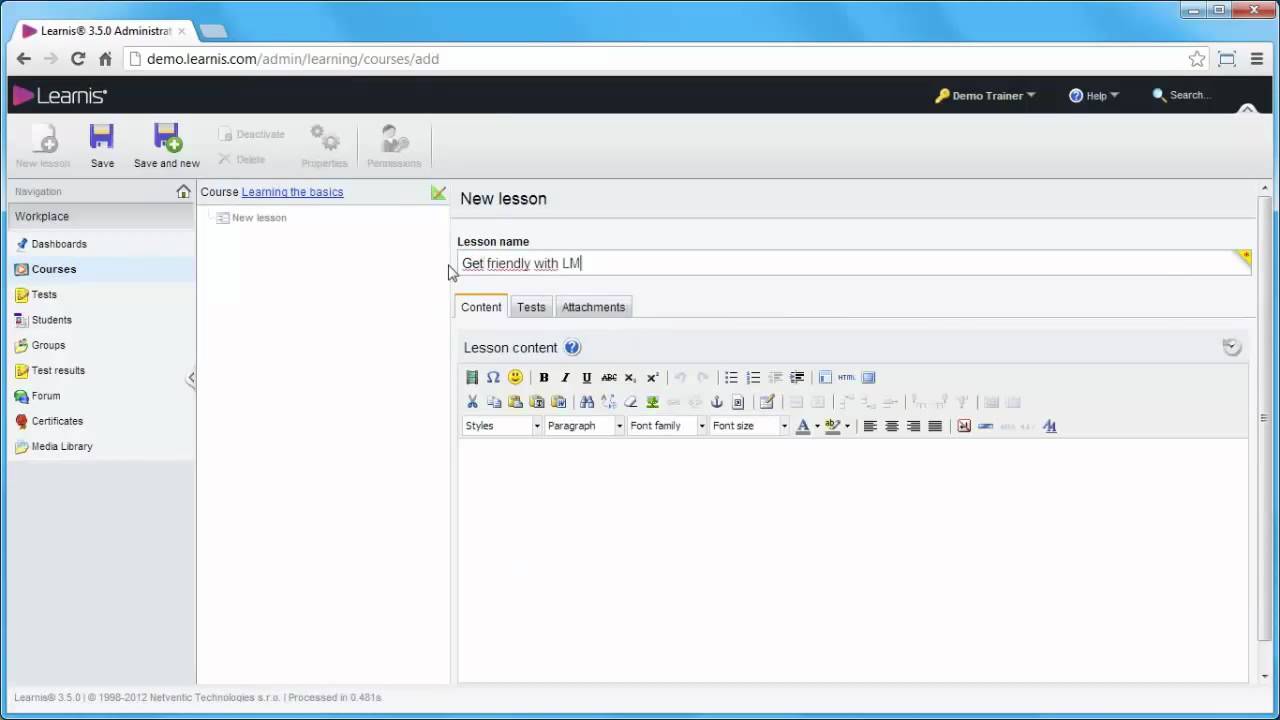This screenshot has height=720, width=1280.
Task: Collapse the navigation side panel
Action: tap(191, 378)
